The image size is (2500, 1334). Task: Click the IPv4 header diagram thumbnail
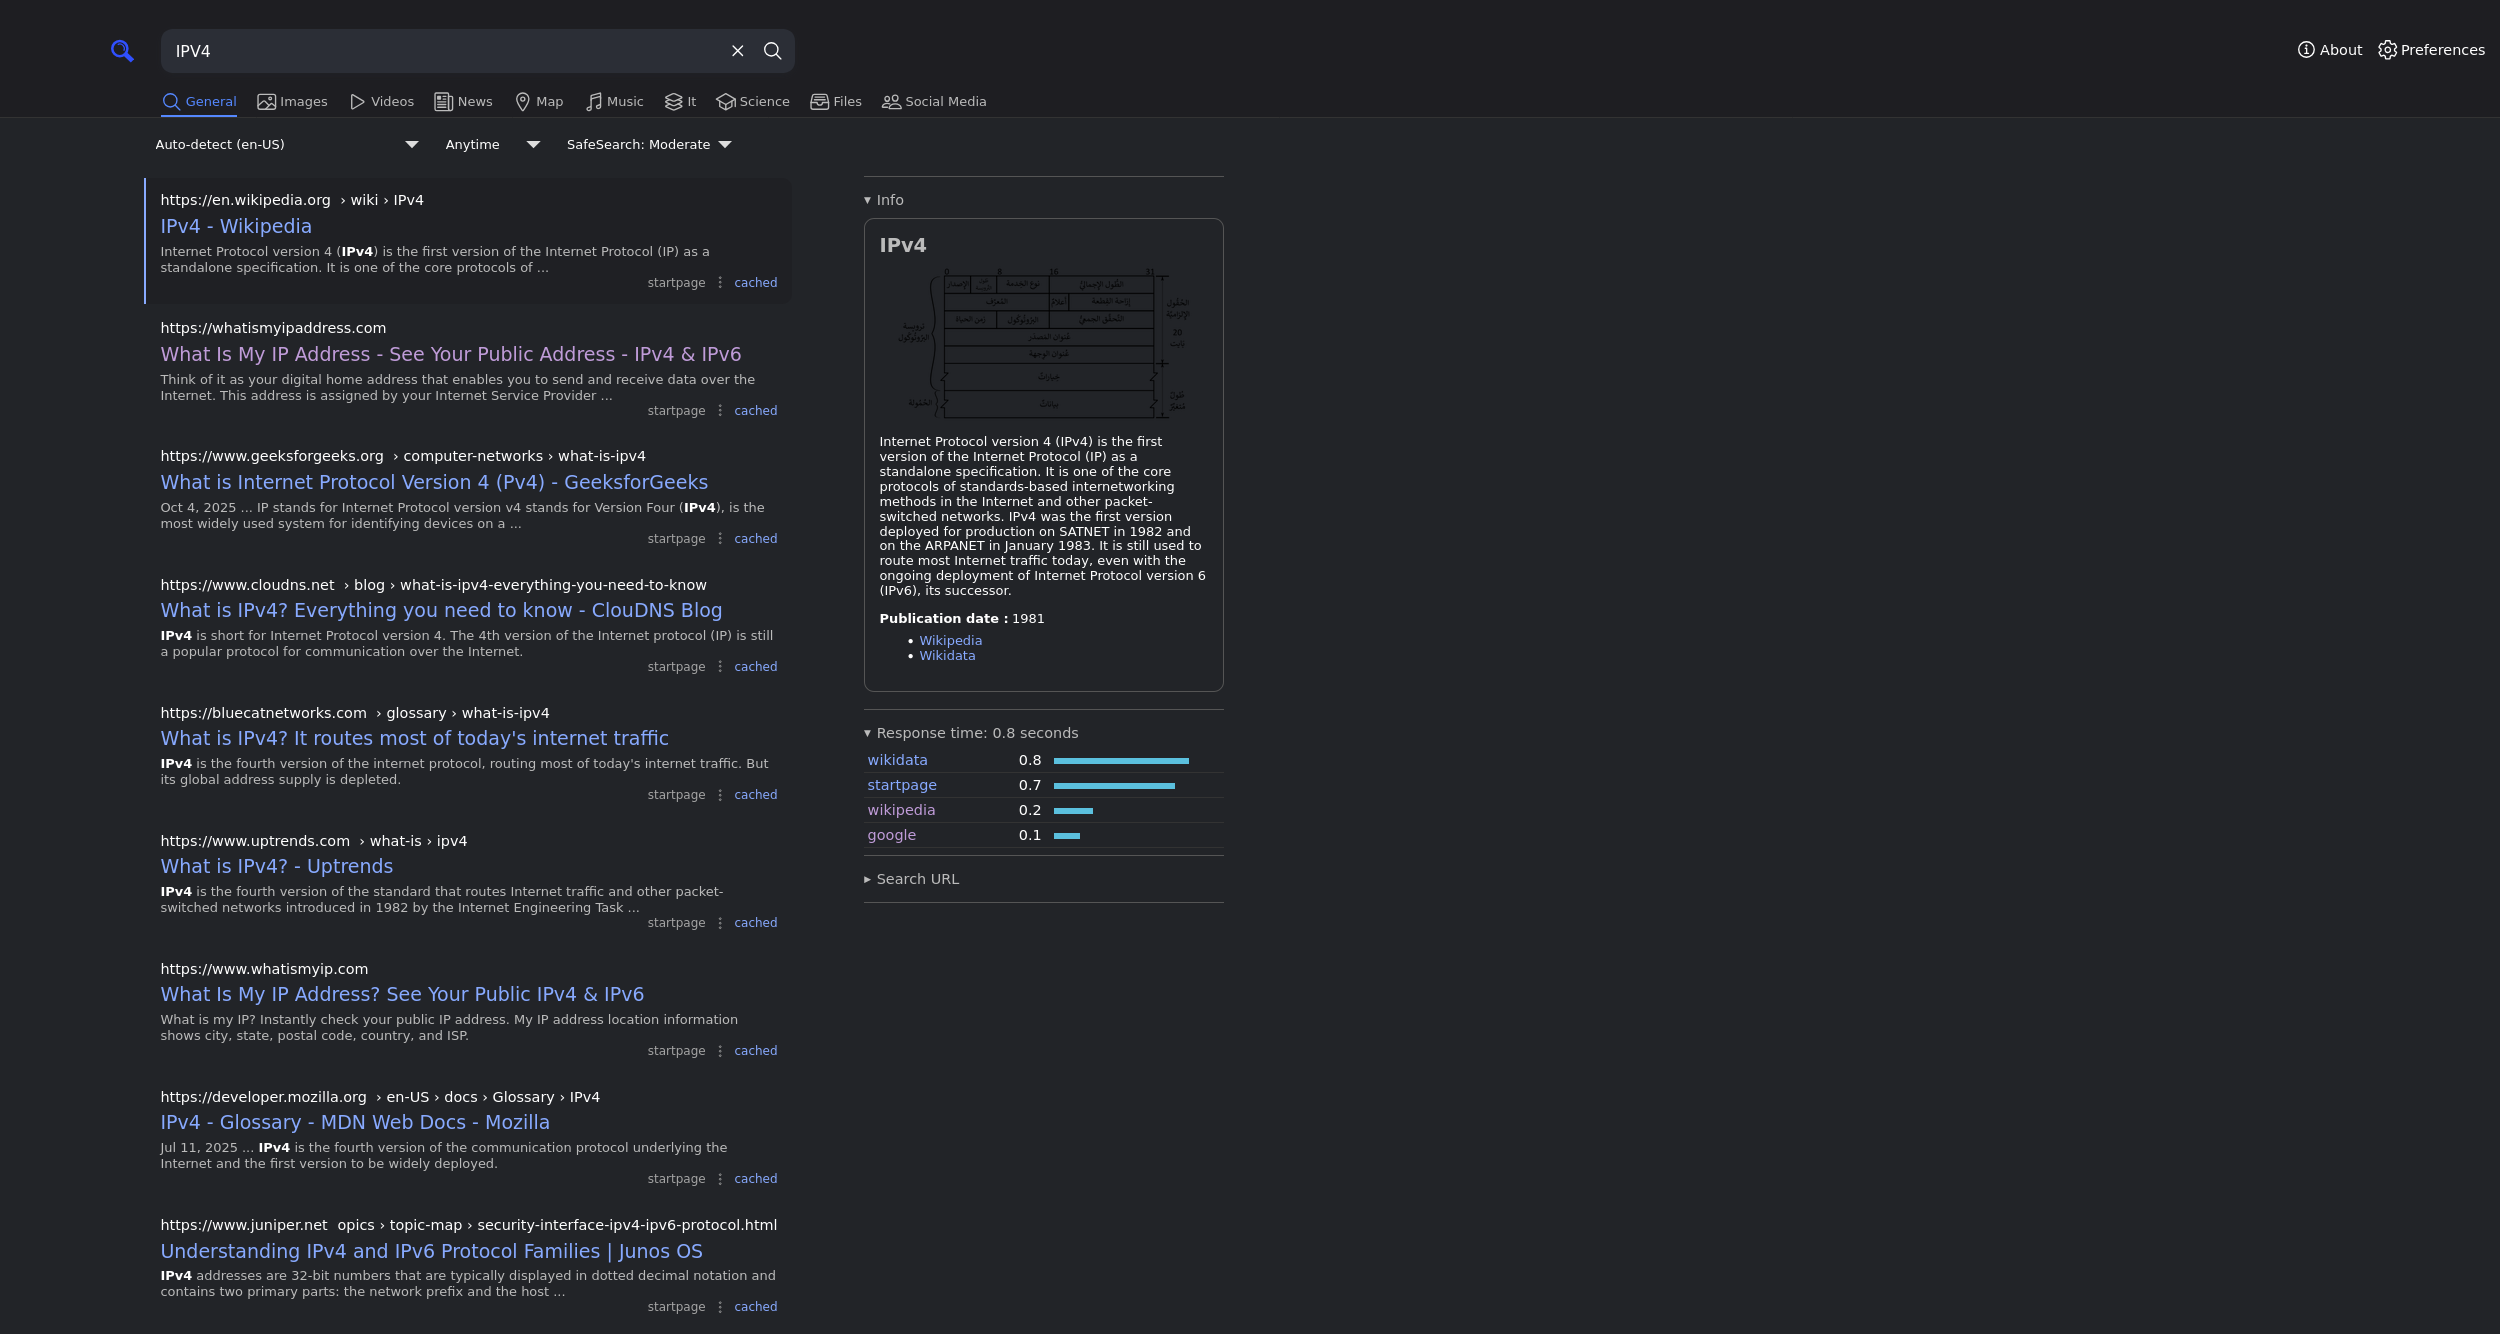1043,344
